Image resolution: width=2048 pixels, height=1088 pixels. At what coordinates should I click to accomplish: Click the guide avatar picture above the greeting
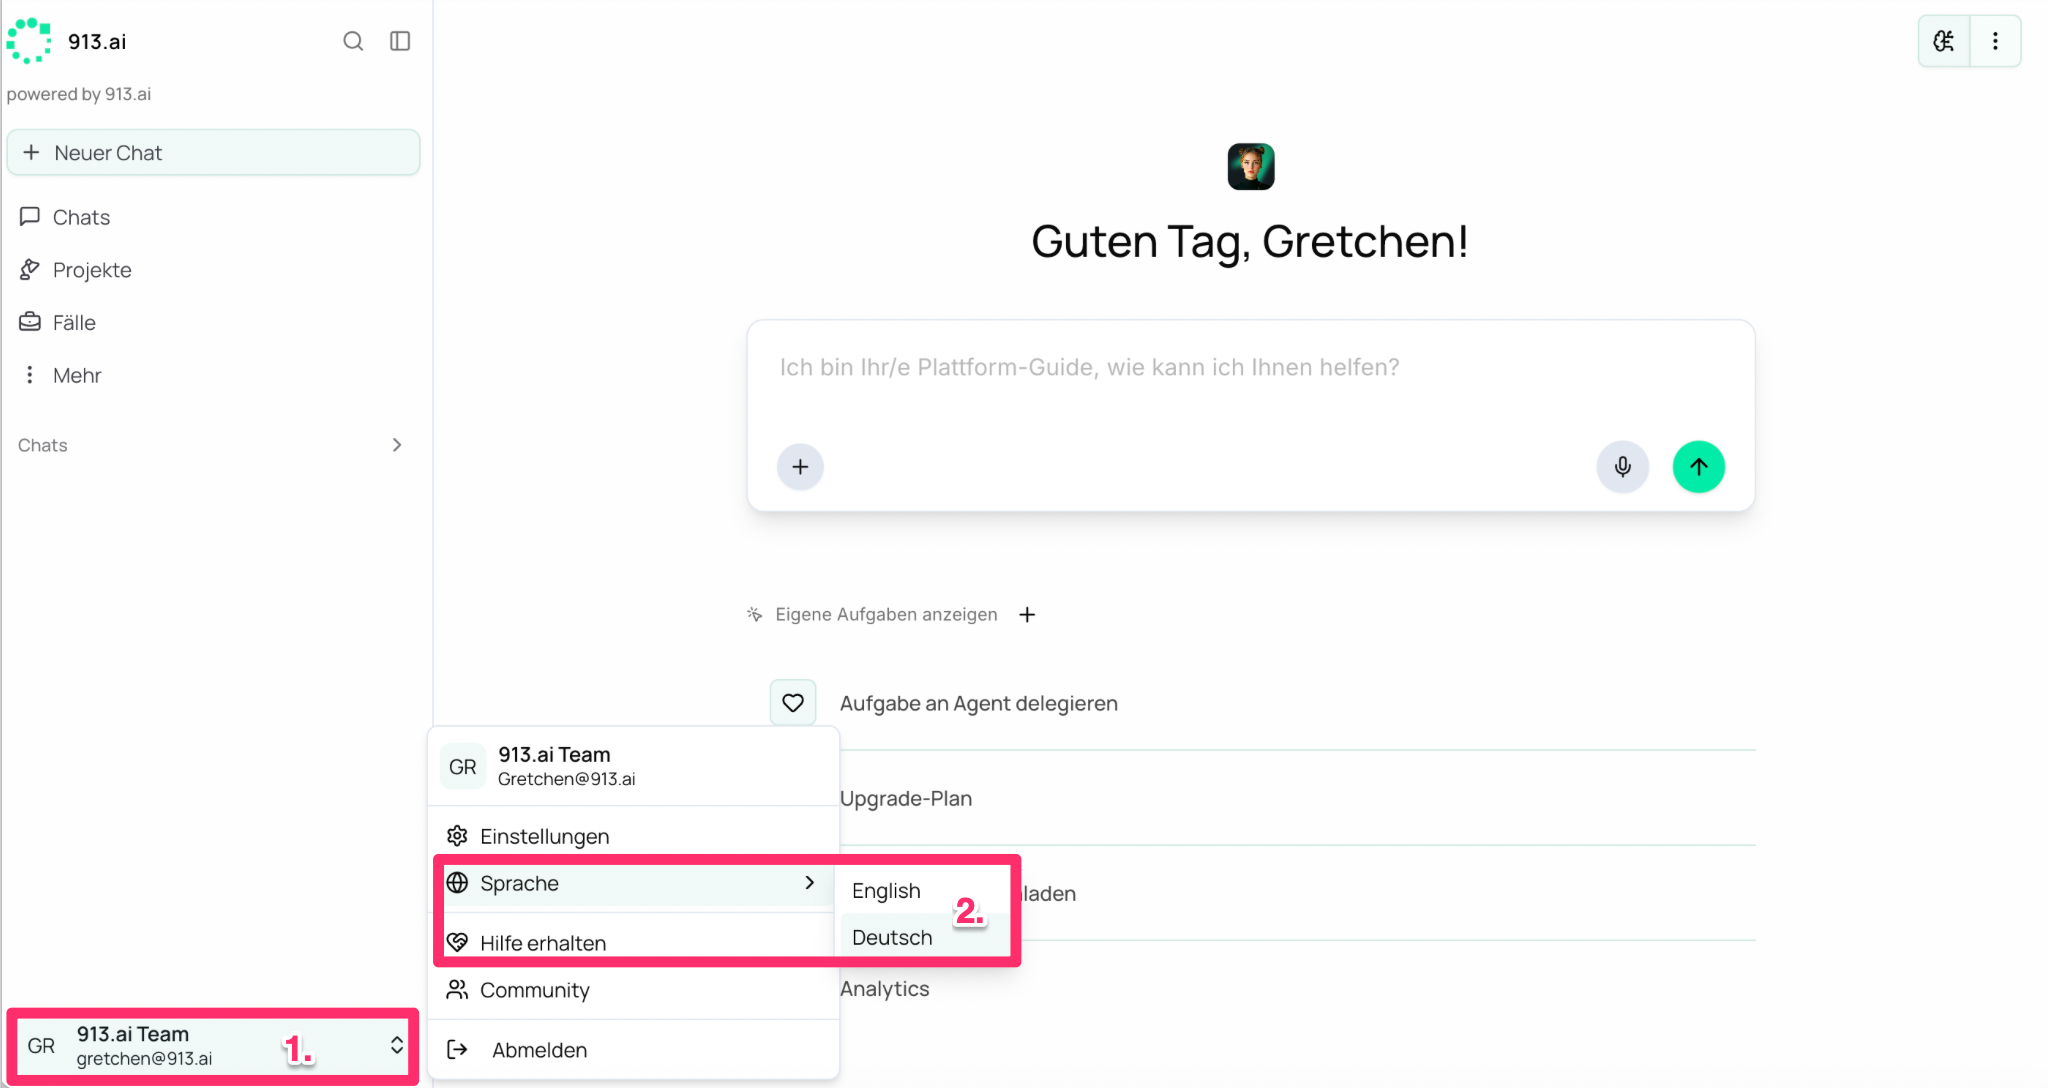point(1251,166)
